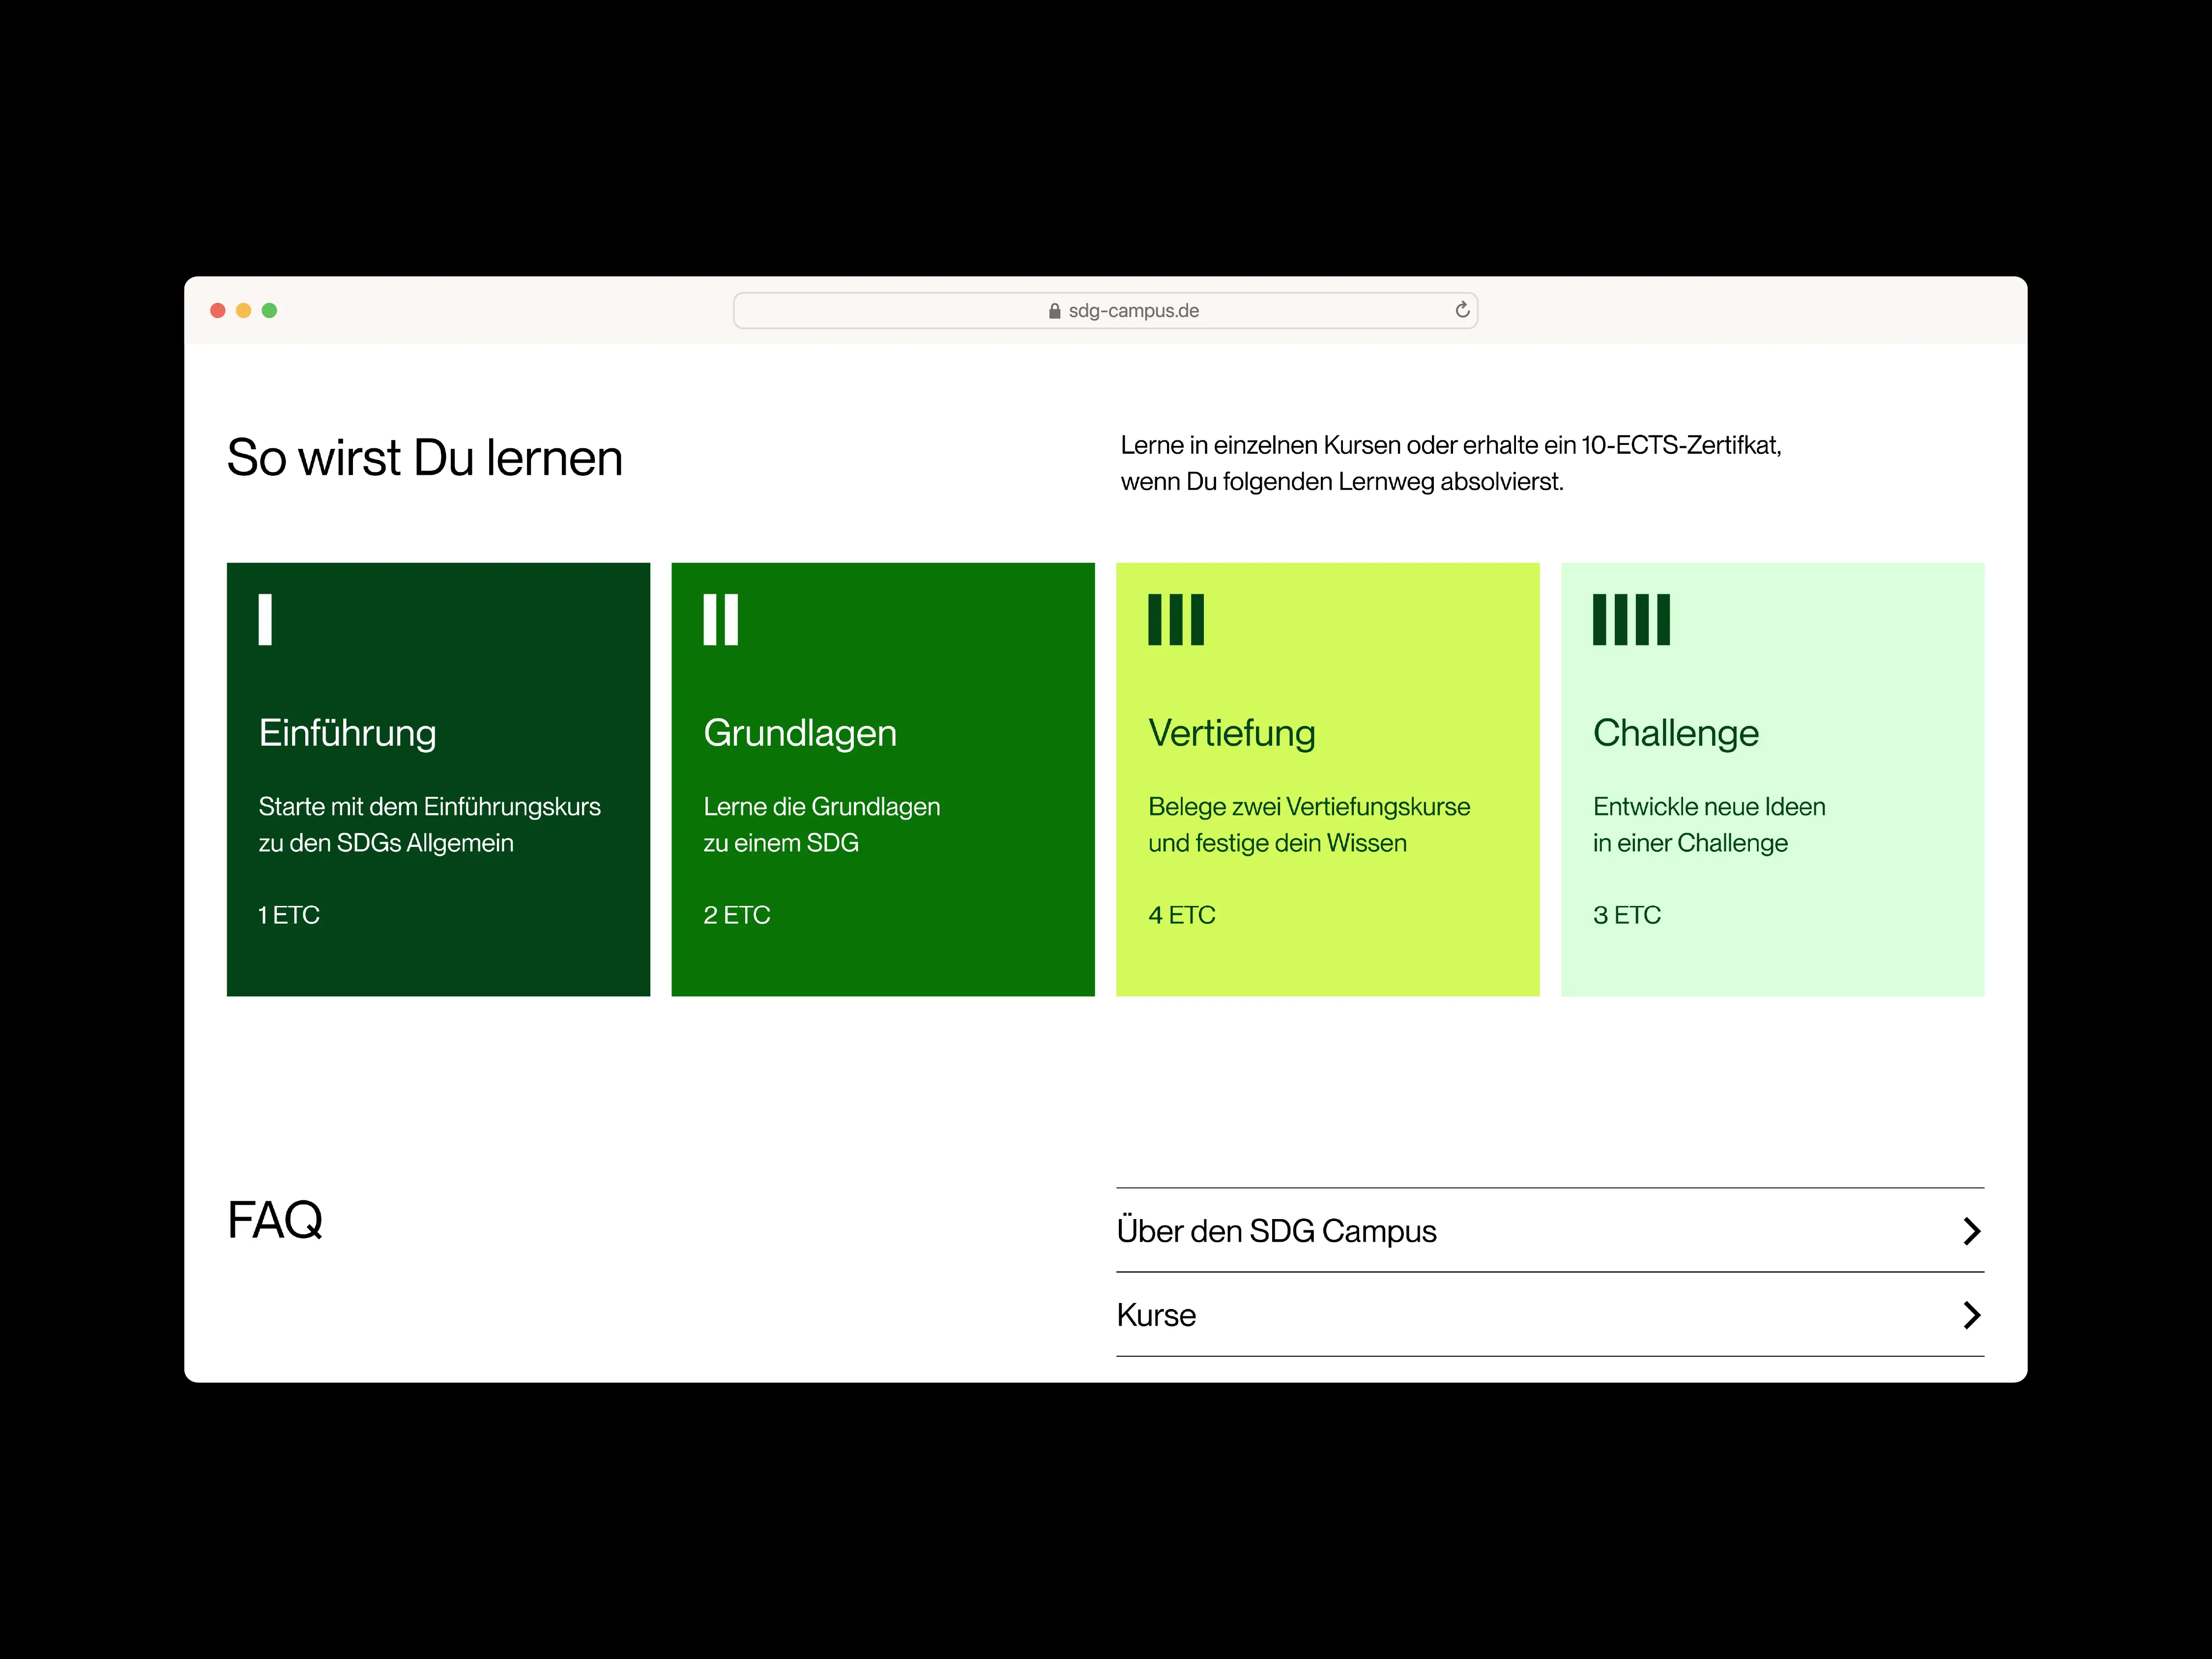
Task: Click the 4 ETC label on Vertiefung card
Action: coord(1181,915)
